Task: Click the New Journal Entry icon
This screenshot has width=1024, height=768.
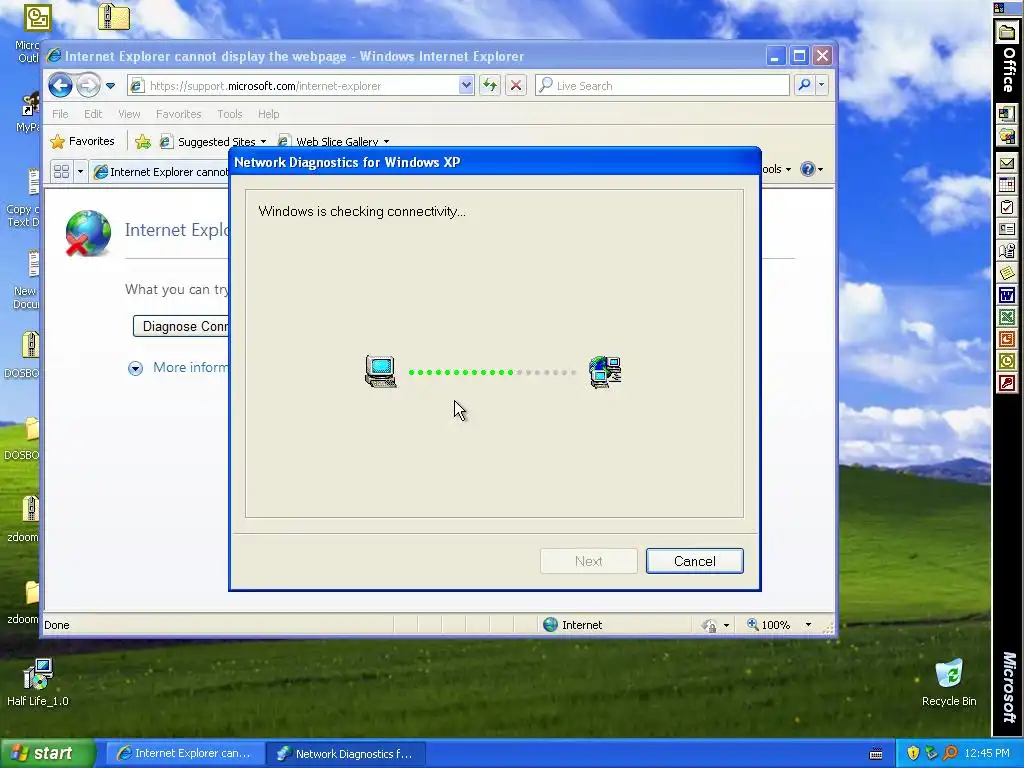Action: point(1006,251)
